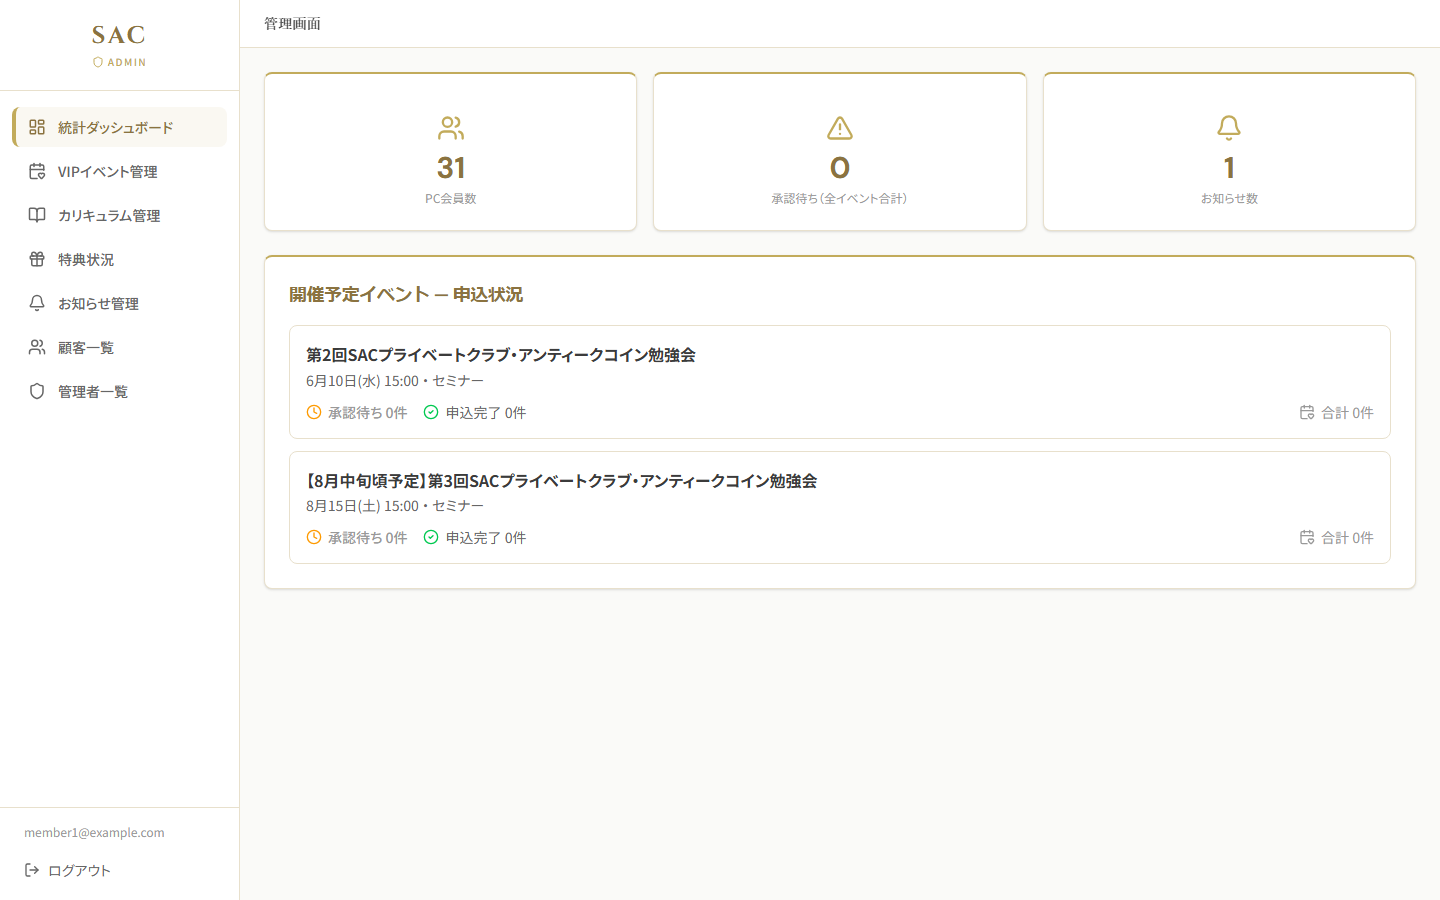Click the ADMIN label under the logo
The height and width of the screenshot is (900, 1440).
click(x=127, y=62)
